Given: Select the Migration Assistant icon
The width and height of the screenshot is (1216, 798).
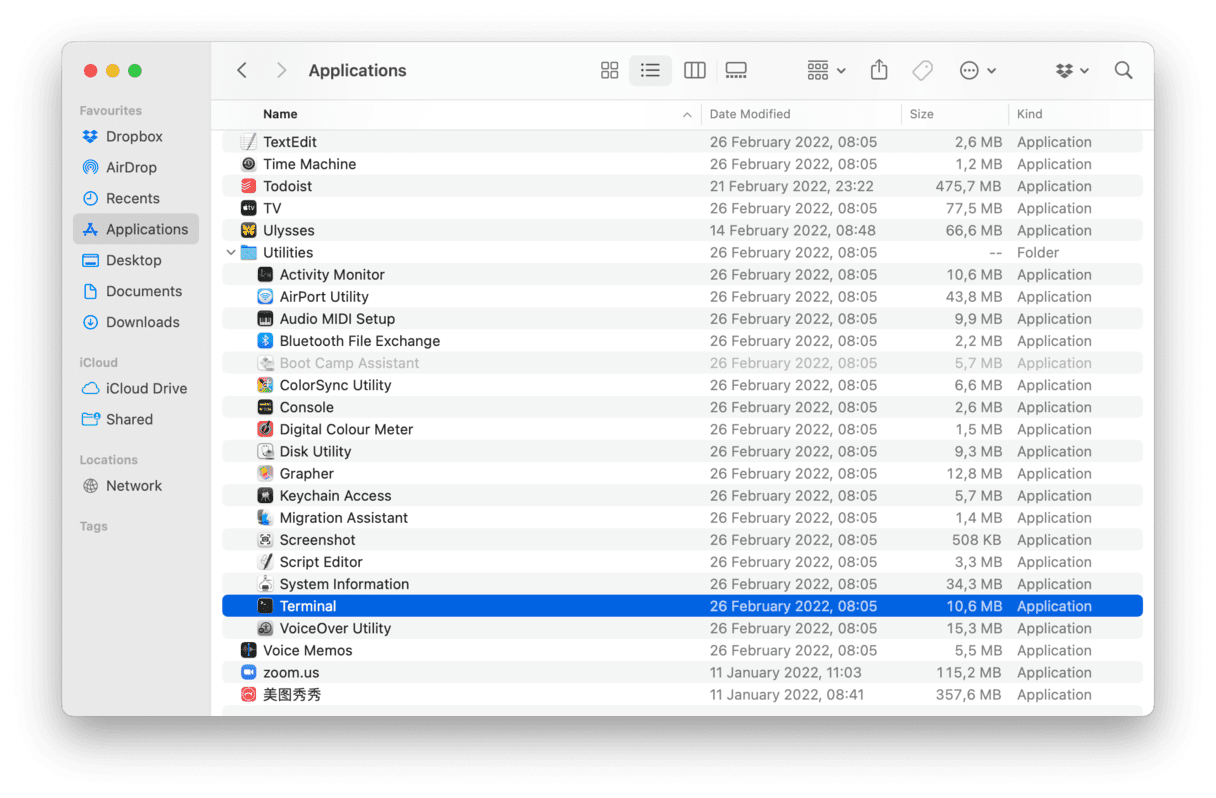Looking at the screenshot, I should coord(265,517).
